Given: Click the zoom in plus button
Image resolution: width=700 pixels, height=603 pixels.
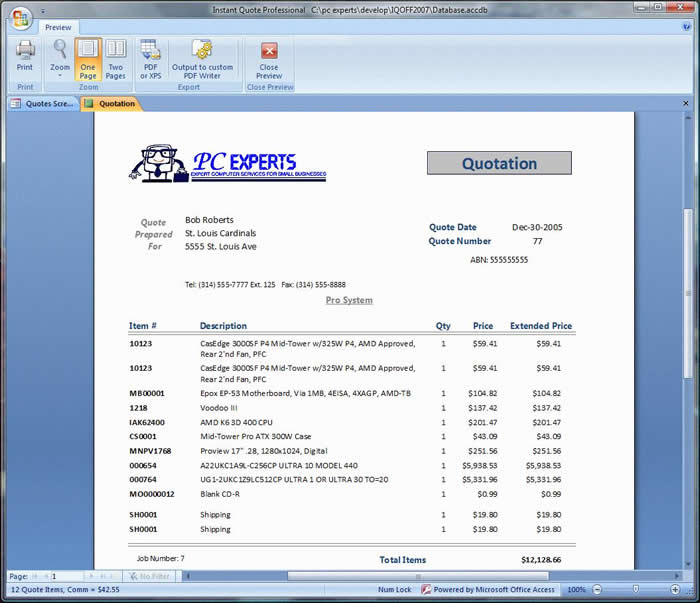Looking at the screenshot, I should 679,590.
